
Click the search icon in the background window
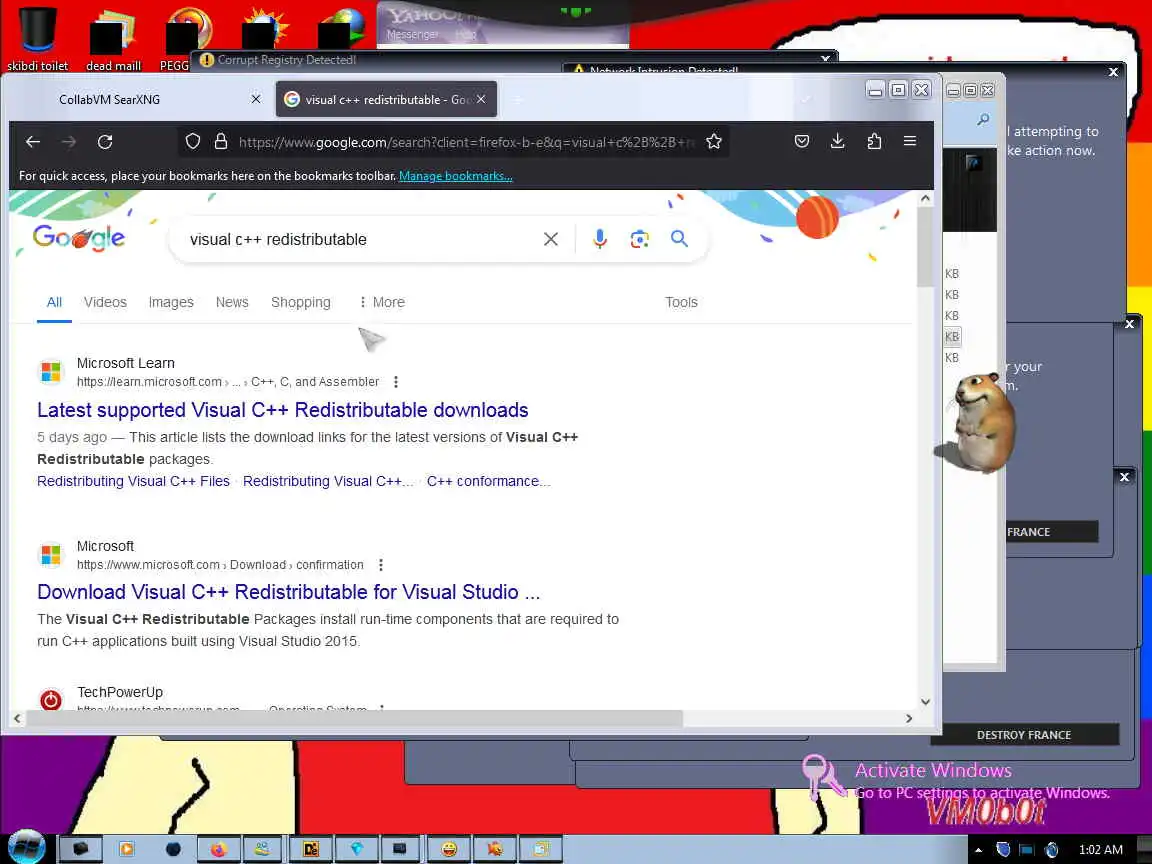pyautogui.click(x=983, y=119)
